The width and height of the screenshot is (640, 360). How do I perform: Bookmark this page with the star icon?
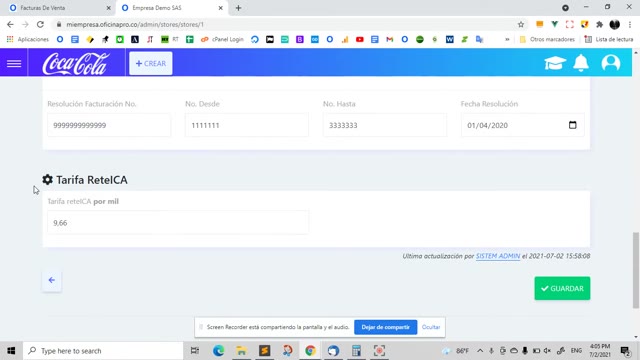tap(521, 24)
